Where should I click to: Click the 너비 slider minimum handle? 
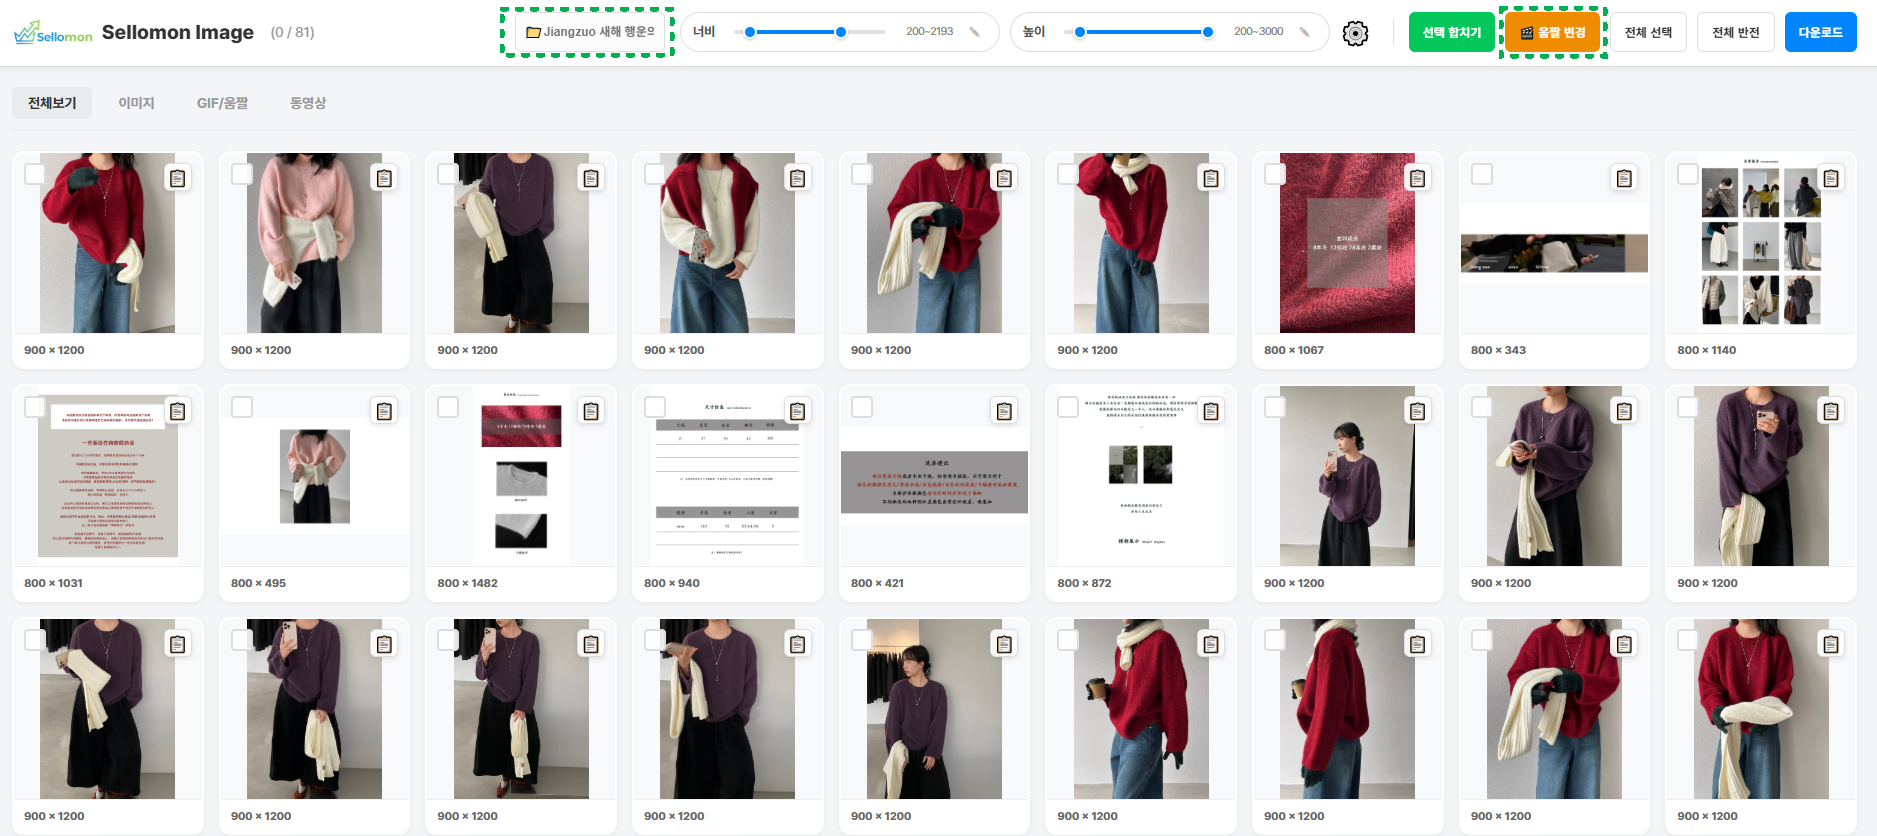point(750,32)
